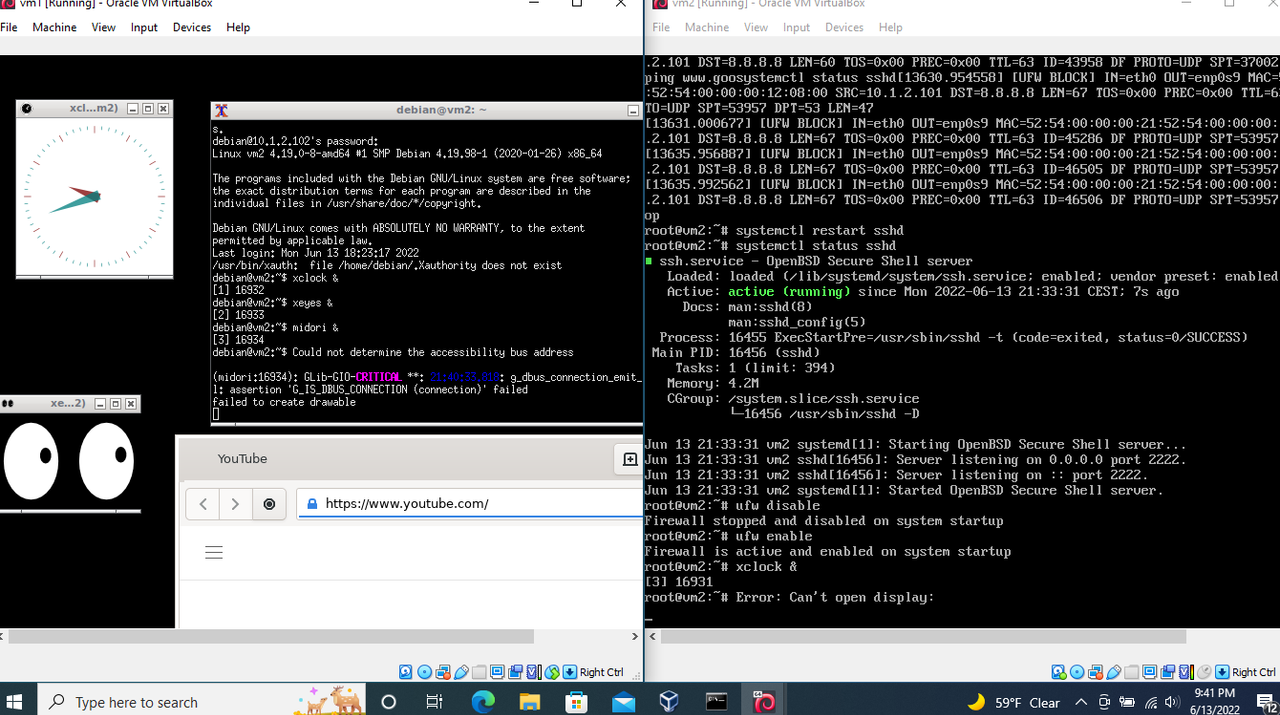Click Midori reload/stop button
This screenshot has height=715, width=1280.
coord(269,504)
